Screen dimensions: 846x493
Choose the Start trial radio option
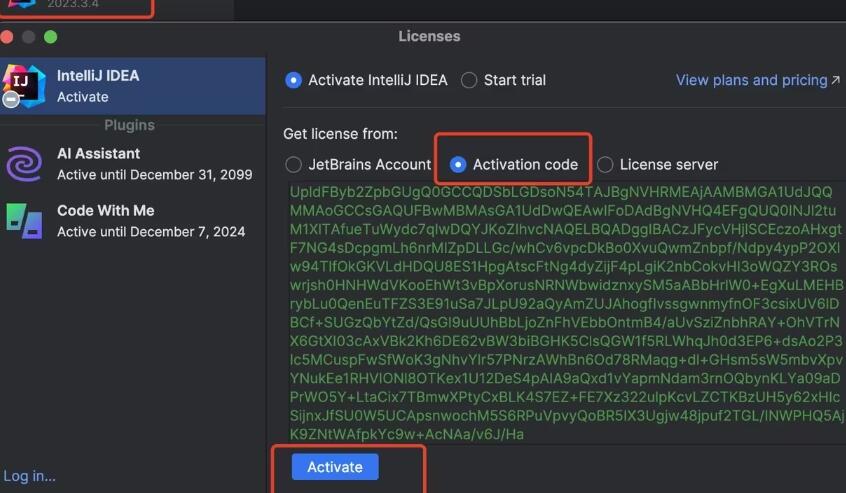pos(469,80)
